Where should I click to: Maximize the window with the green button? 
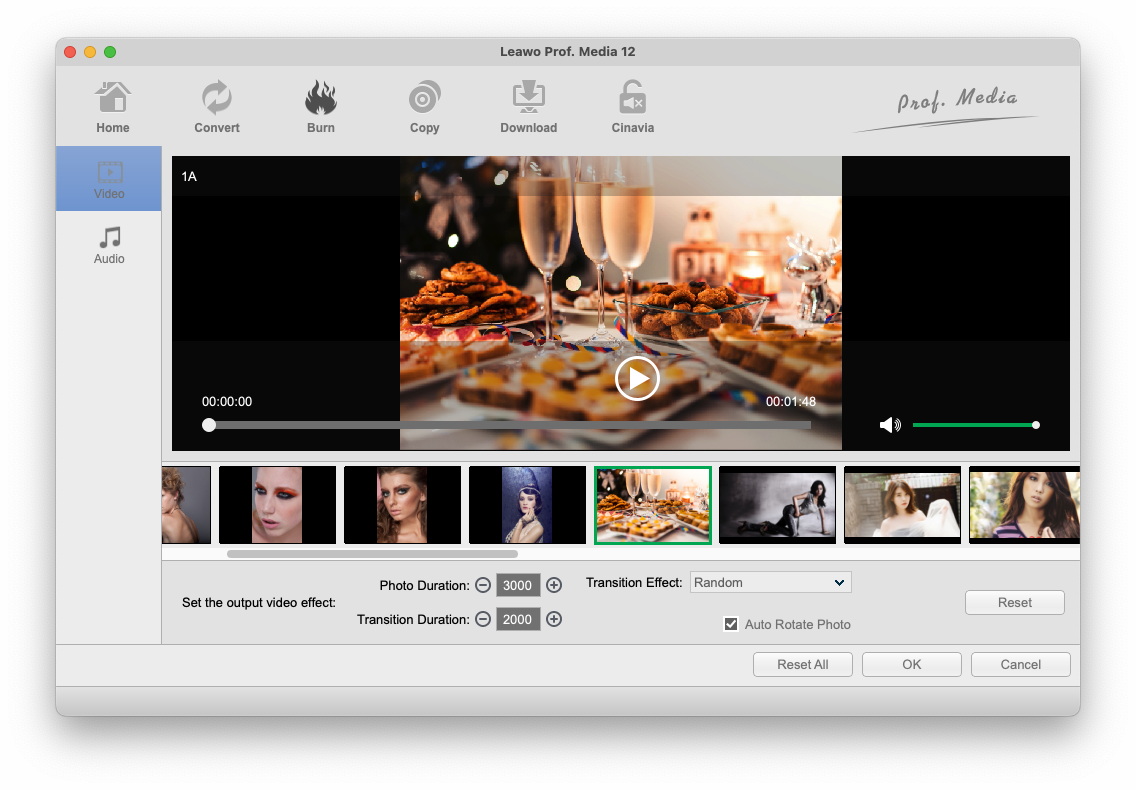(x=110, y=51)
